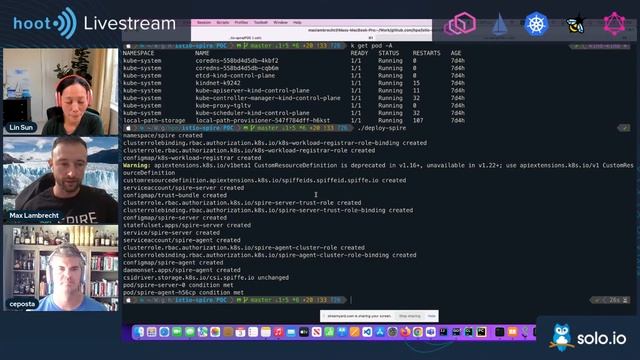Screen dimensions: 640x360
Task: Launch Visual Studio Code from the dock
Action: coord(367,332)
